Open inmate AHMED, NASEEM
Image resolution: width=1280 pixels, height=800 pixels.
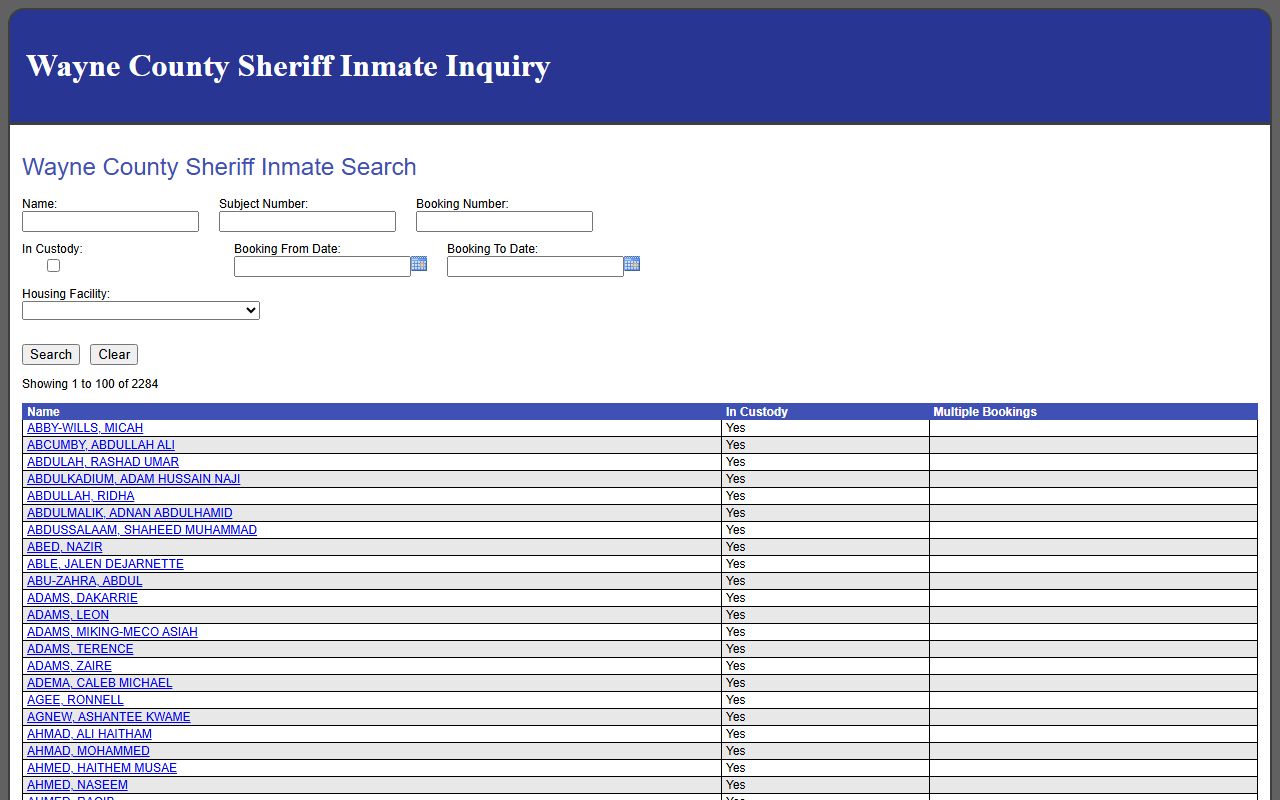(77, 785)
